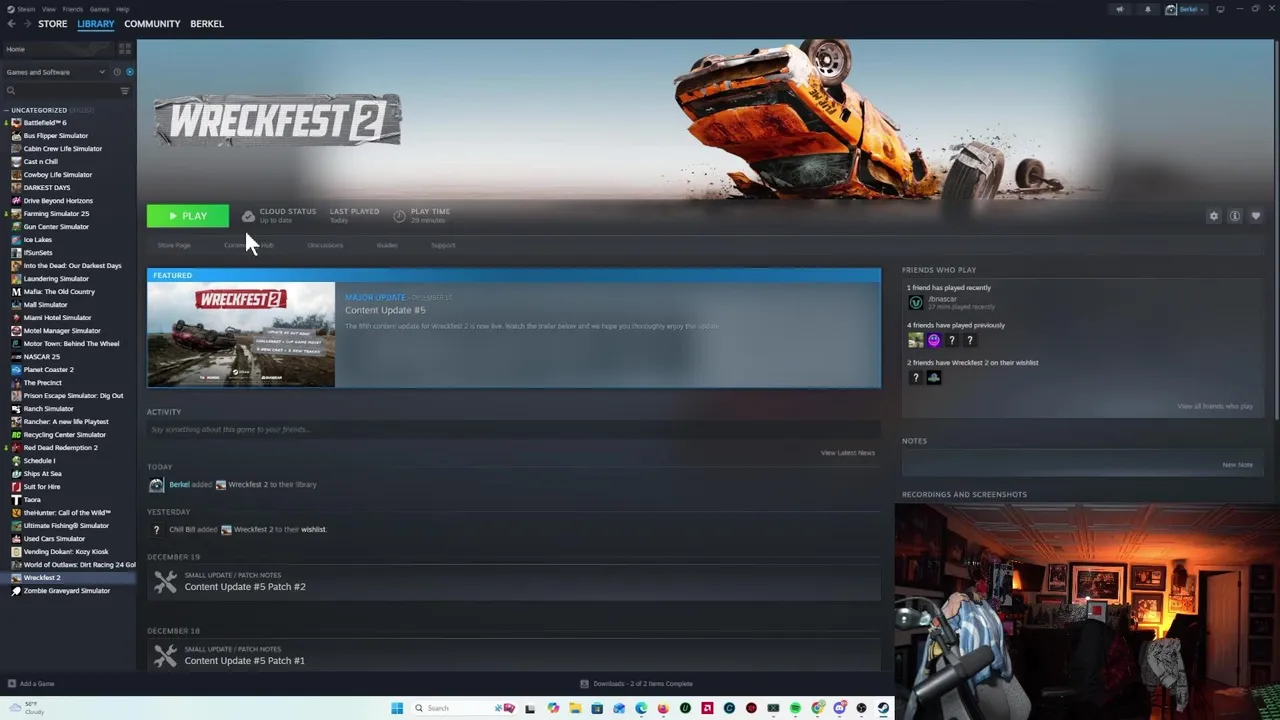The height and width of the screenshot is (720, 1280).
Task: Switch to the Library tab
Action: [x=96, y=23]
